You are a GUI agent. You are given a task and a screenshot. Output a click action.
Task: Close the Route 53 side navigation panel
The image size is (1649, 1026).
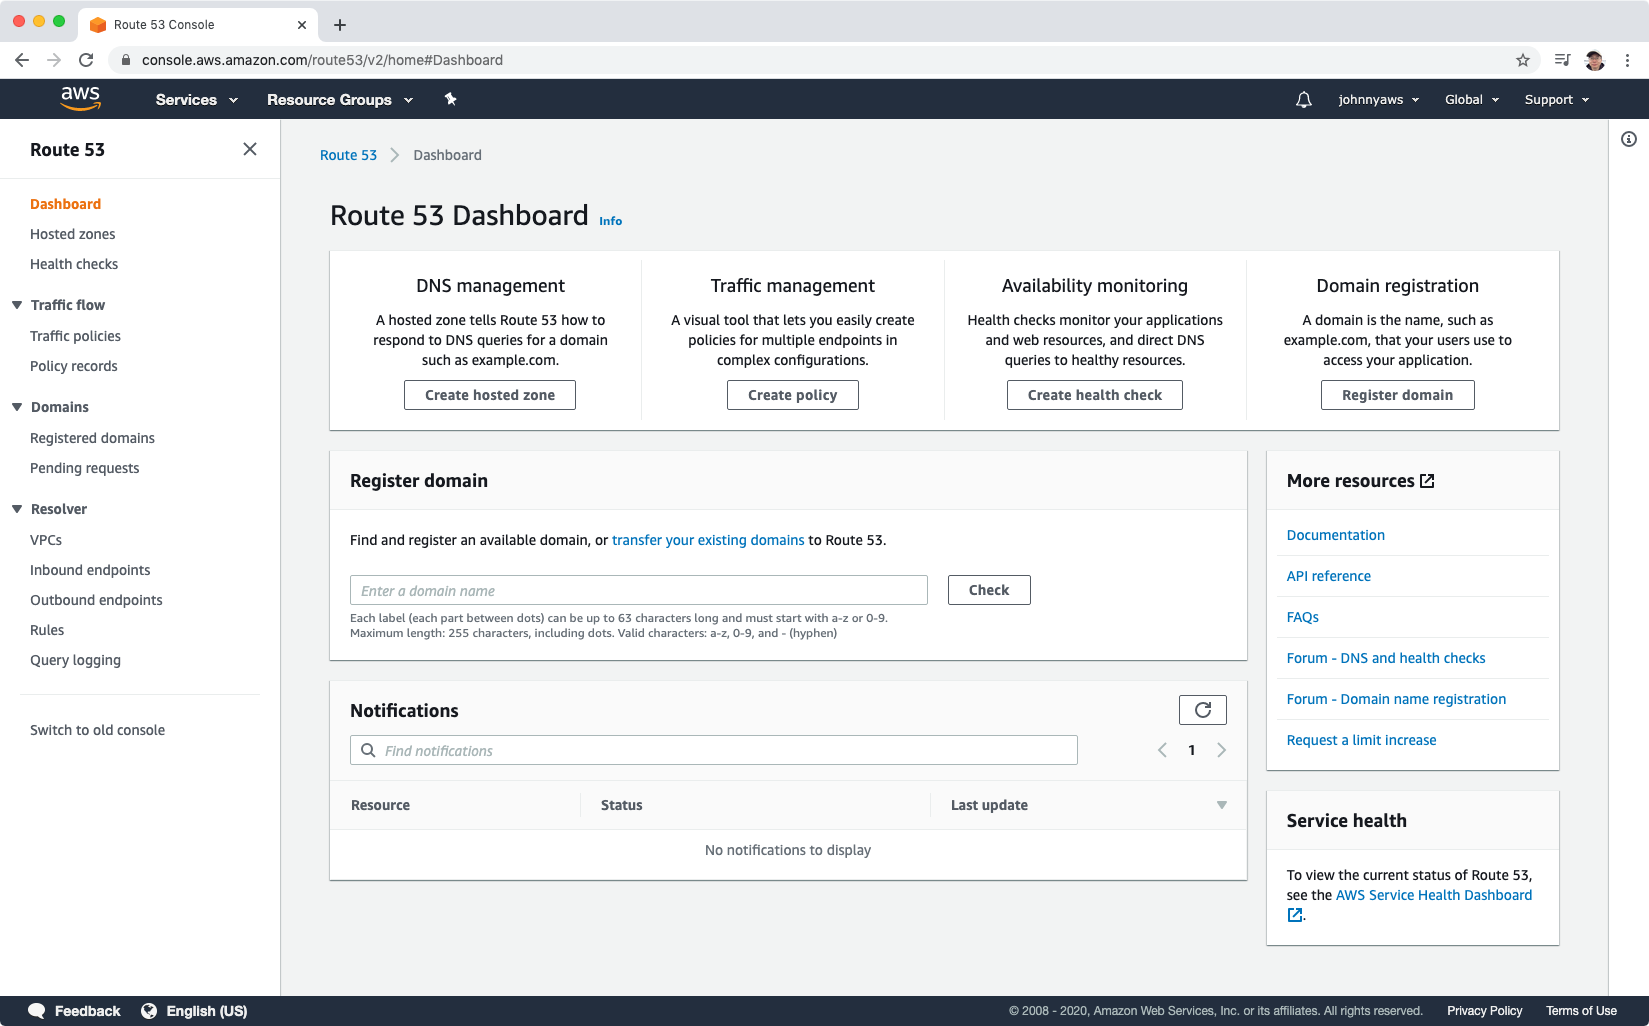250,149
